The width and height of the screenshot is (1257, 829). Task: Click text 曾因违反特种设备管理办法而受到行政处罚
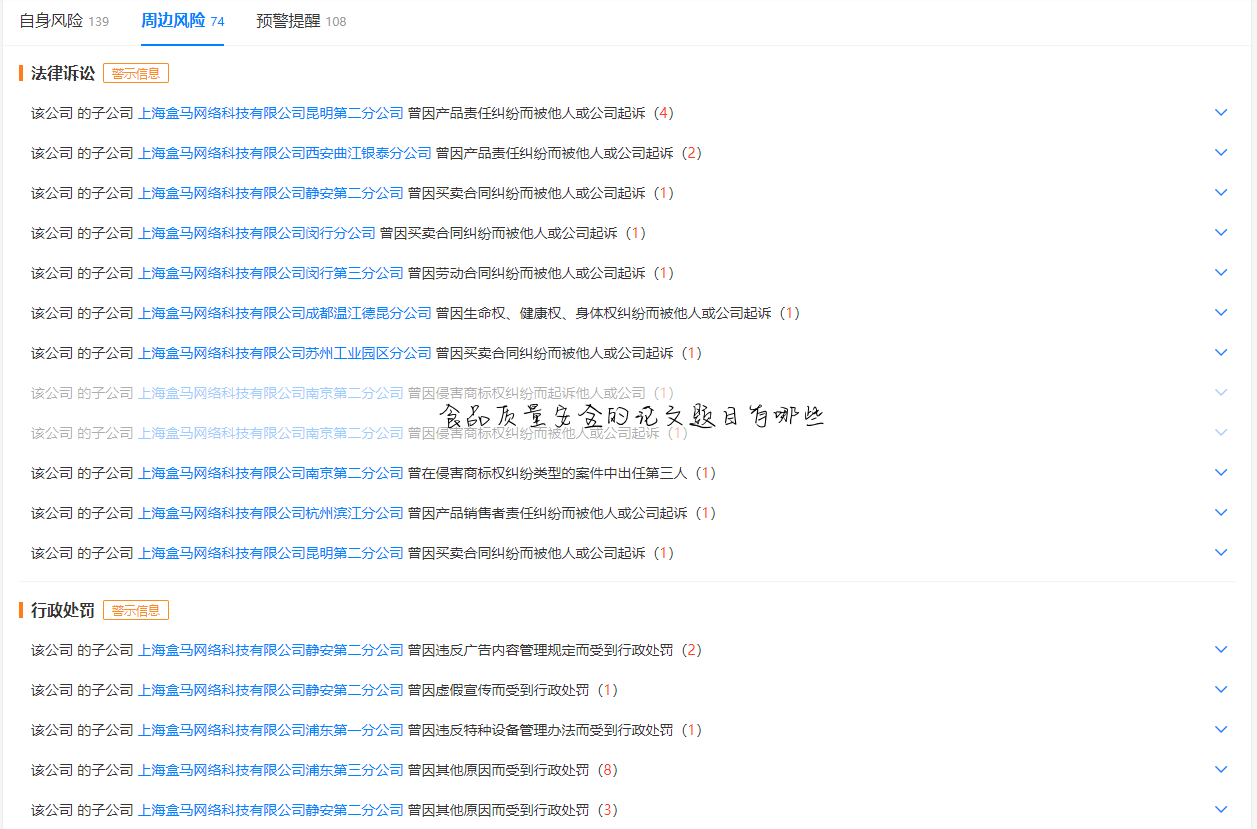coord(541,730)
